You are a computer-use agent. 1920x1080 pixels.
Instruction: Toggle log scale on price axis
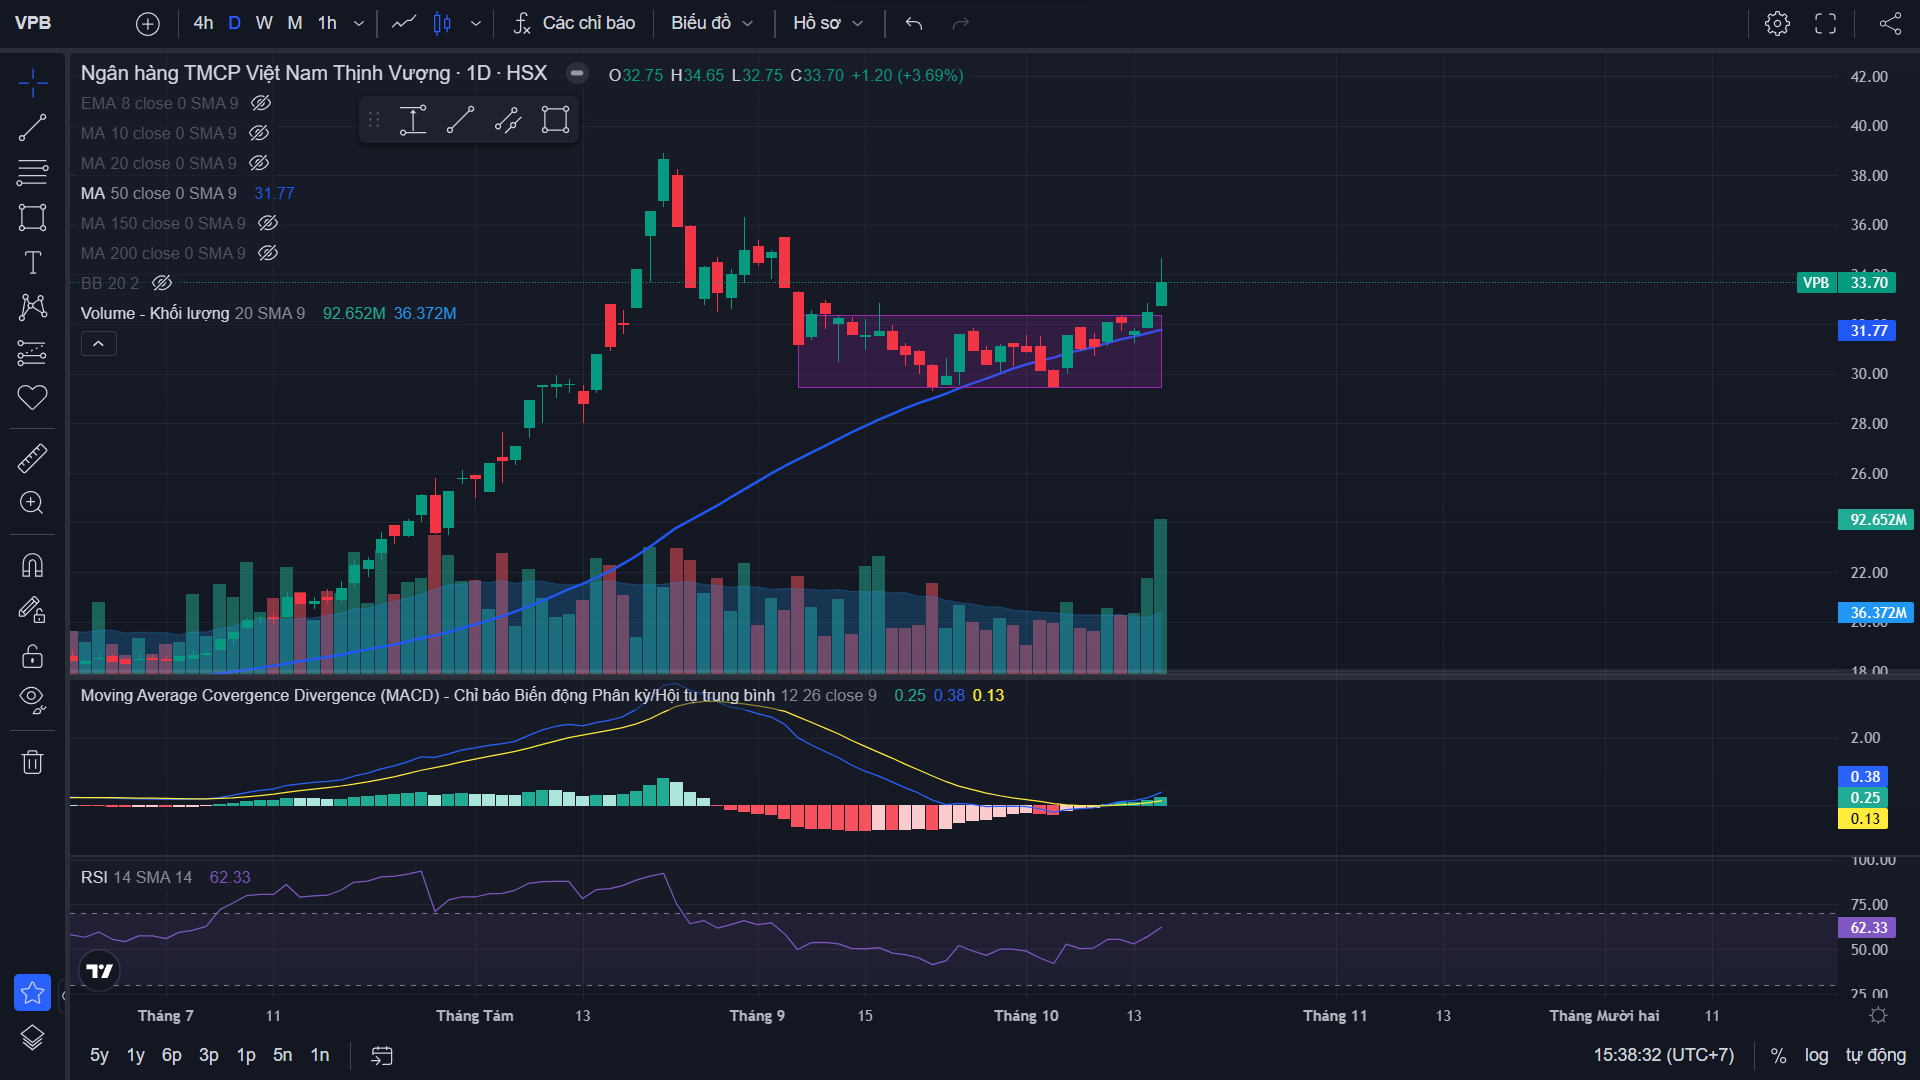(x=1816, y=1055)
